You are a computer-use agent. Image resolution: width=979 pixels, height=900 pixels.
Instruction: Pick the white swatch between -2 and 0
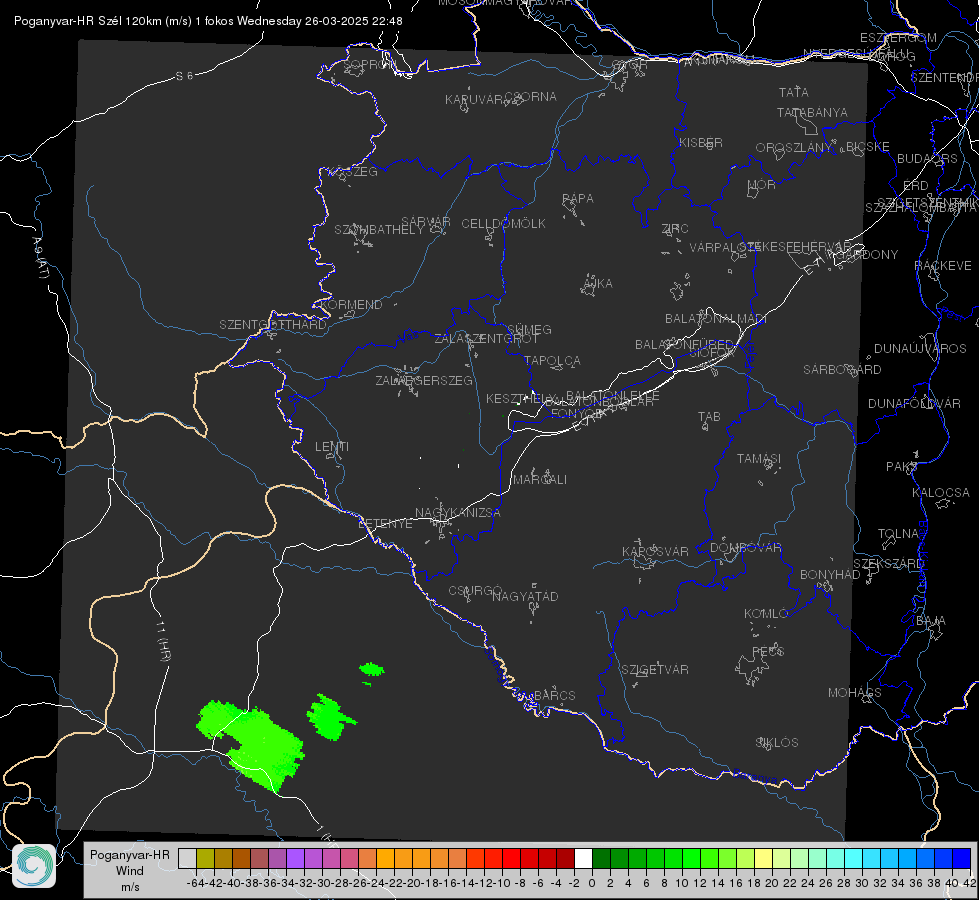[583, 858]
